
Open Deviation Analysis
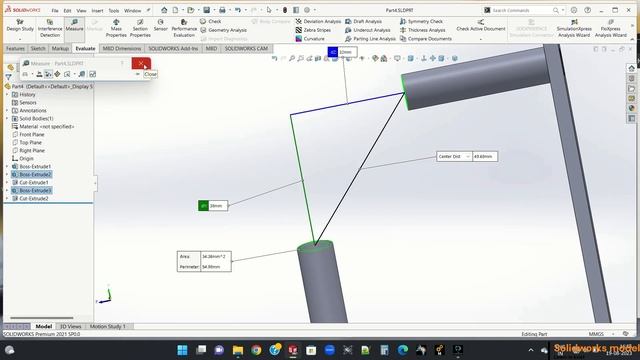tap(318, 21)
